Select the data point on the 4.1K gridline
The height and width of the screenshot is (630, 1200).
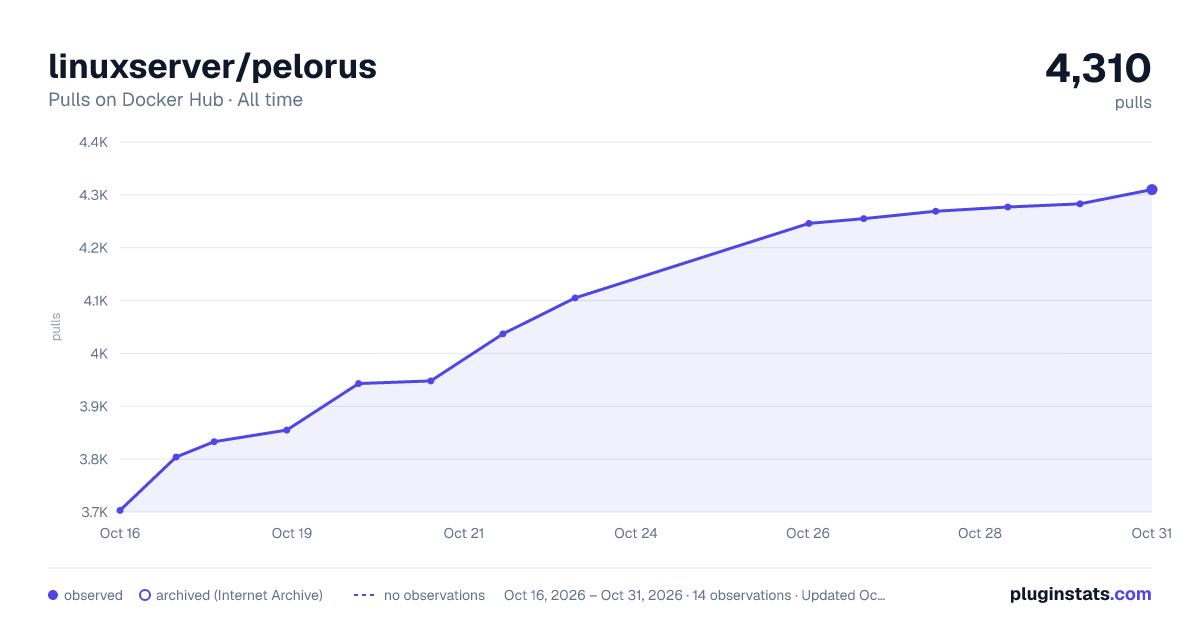575,298
